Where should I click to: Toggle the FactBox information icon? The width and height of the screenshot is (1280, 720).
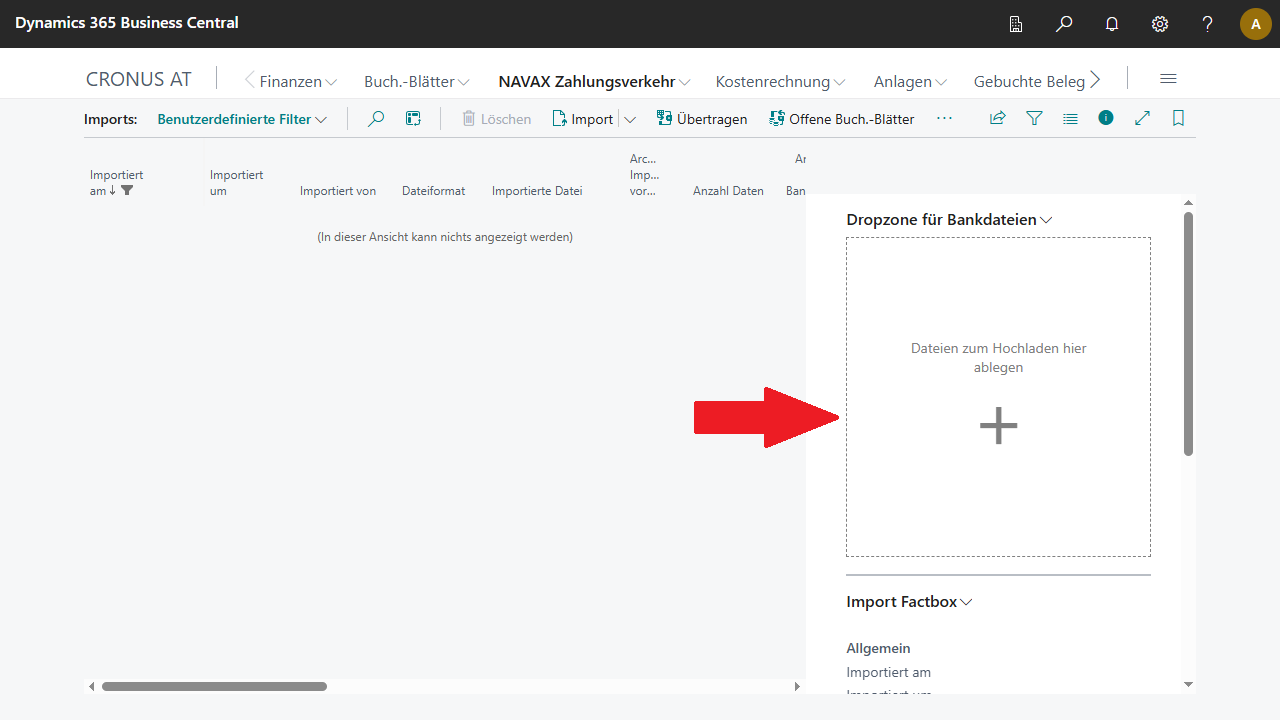(x=1106, y=118)
